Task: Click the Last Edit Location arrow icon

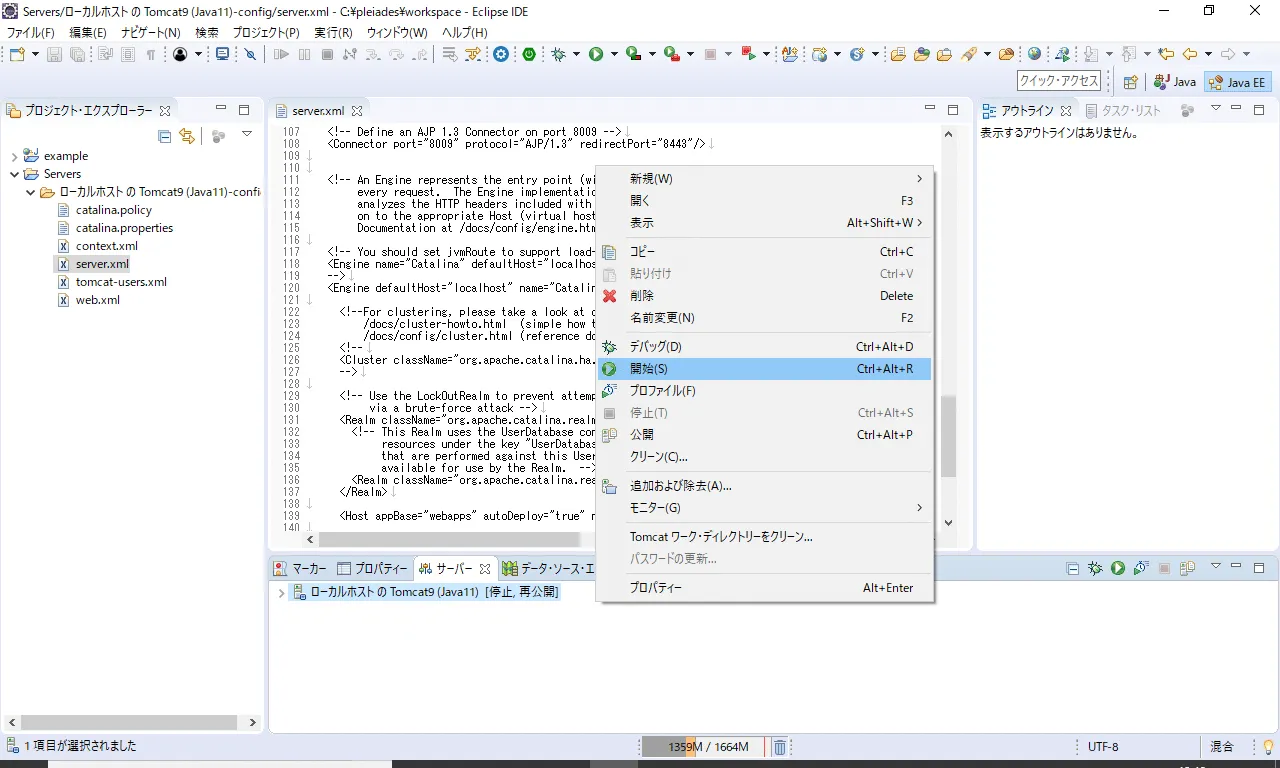Action: [1166, 54]
